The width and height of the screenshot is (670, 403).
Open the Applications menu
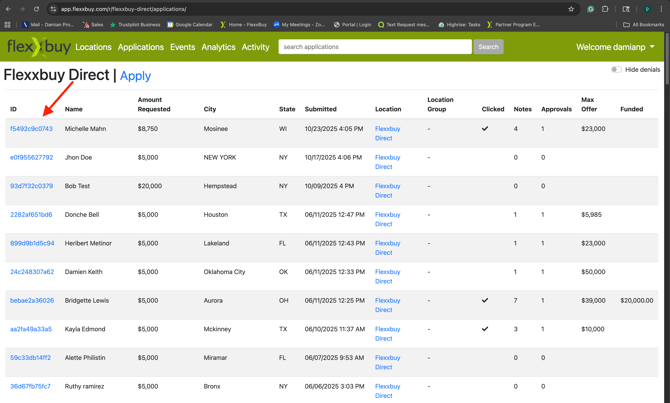140,47
